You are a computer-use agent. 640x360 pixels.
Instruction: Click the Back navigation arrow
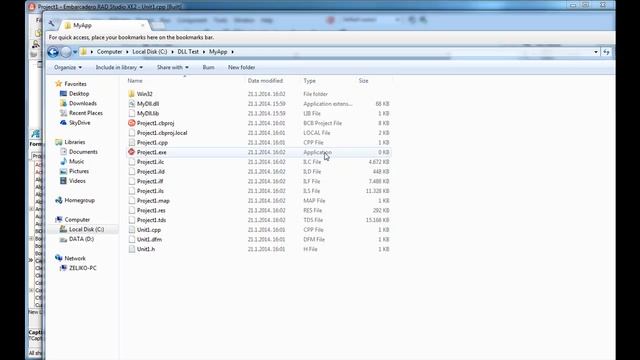pyautogui.click(x=53, y=52)
